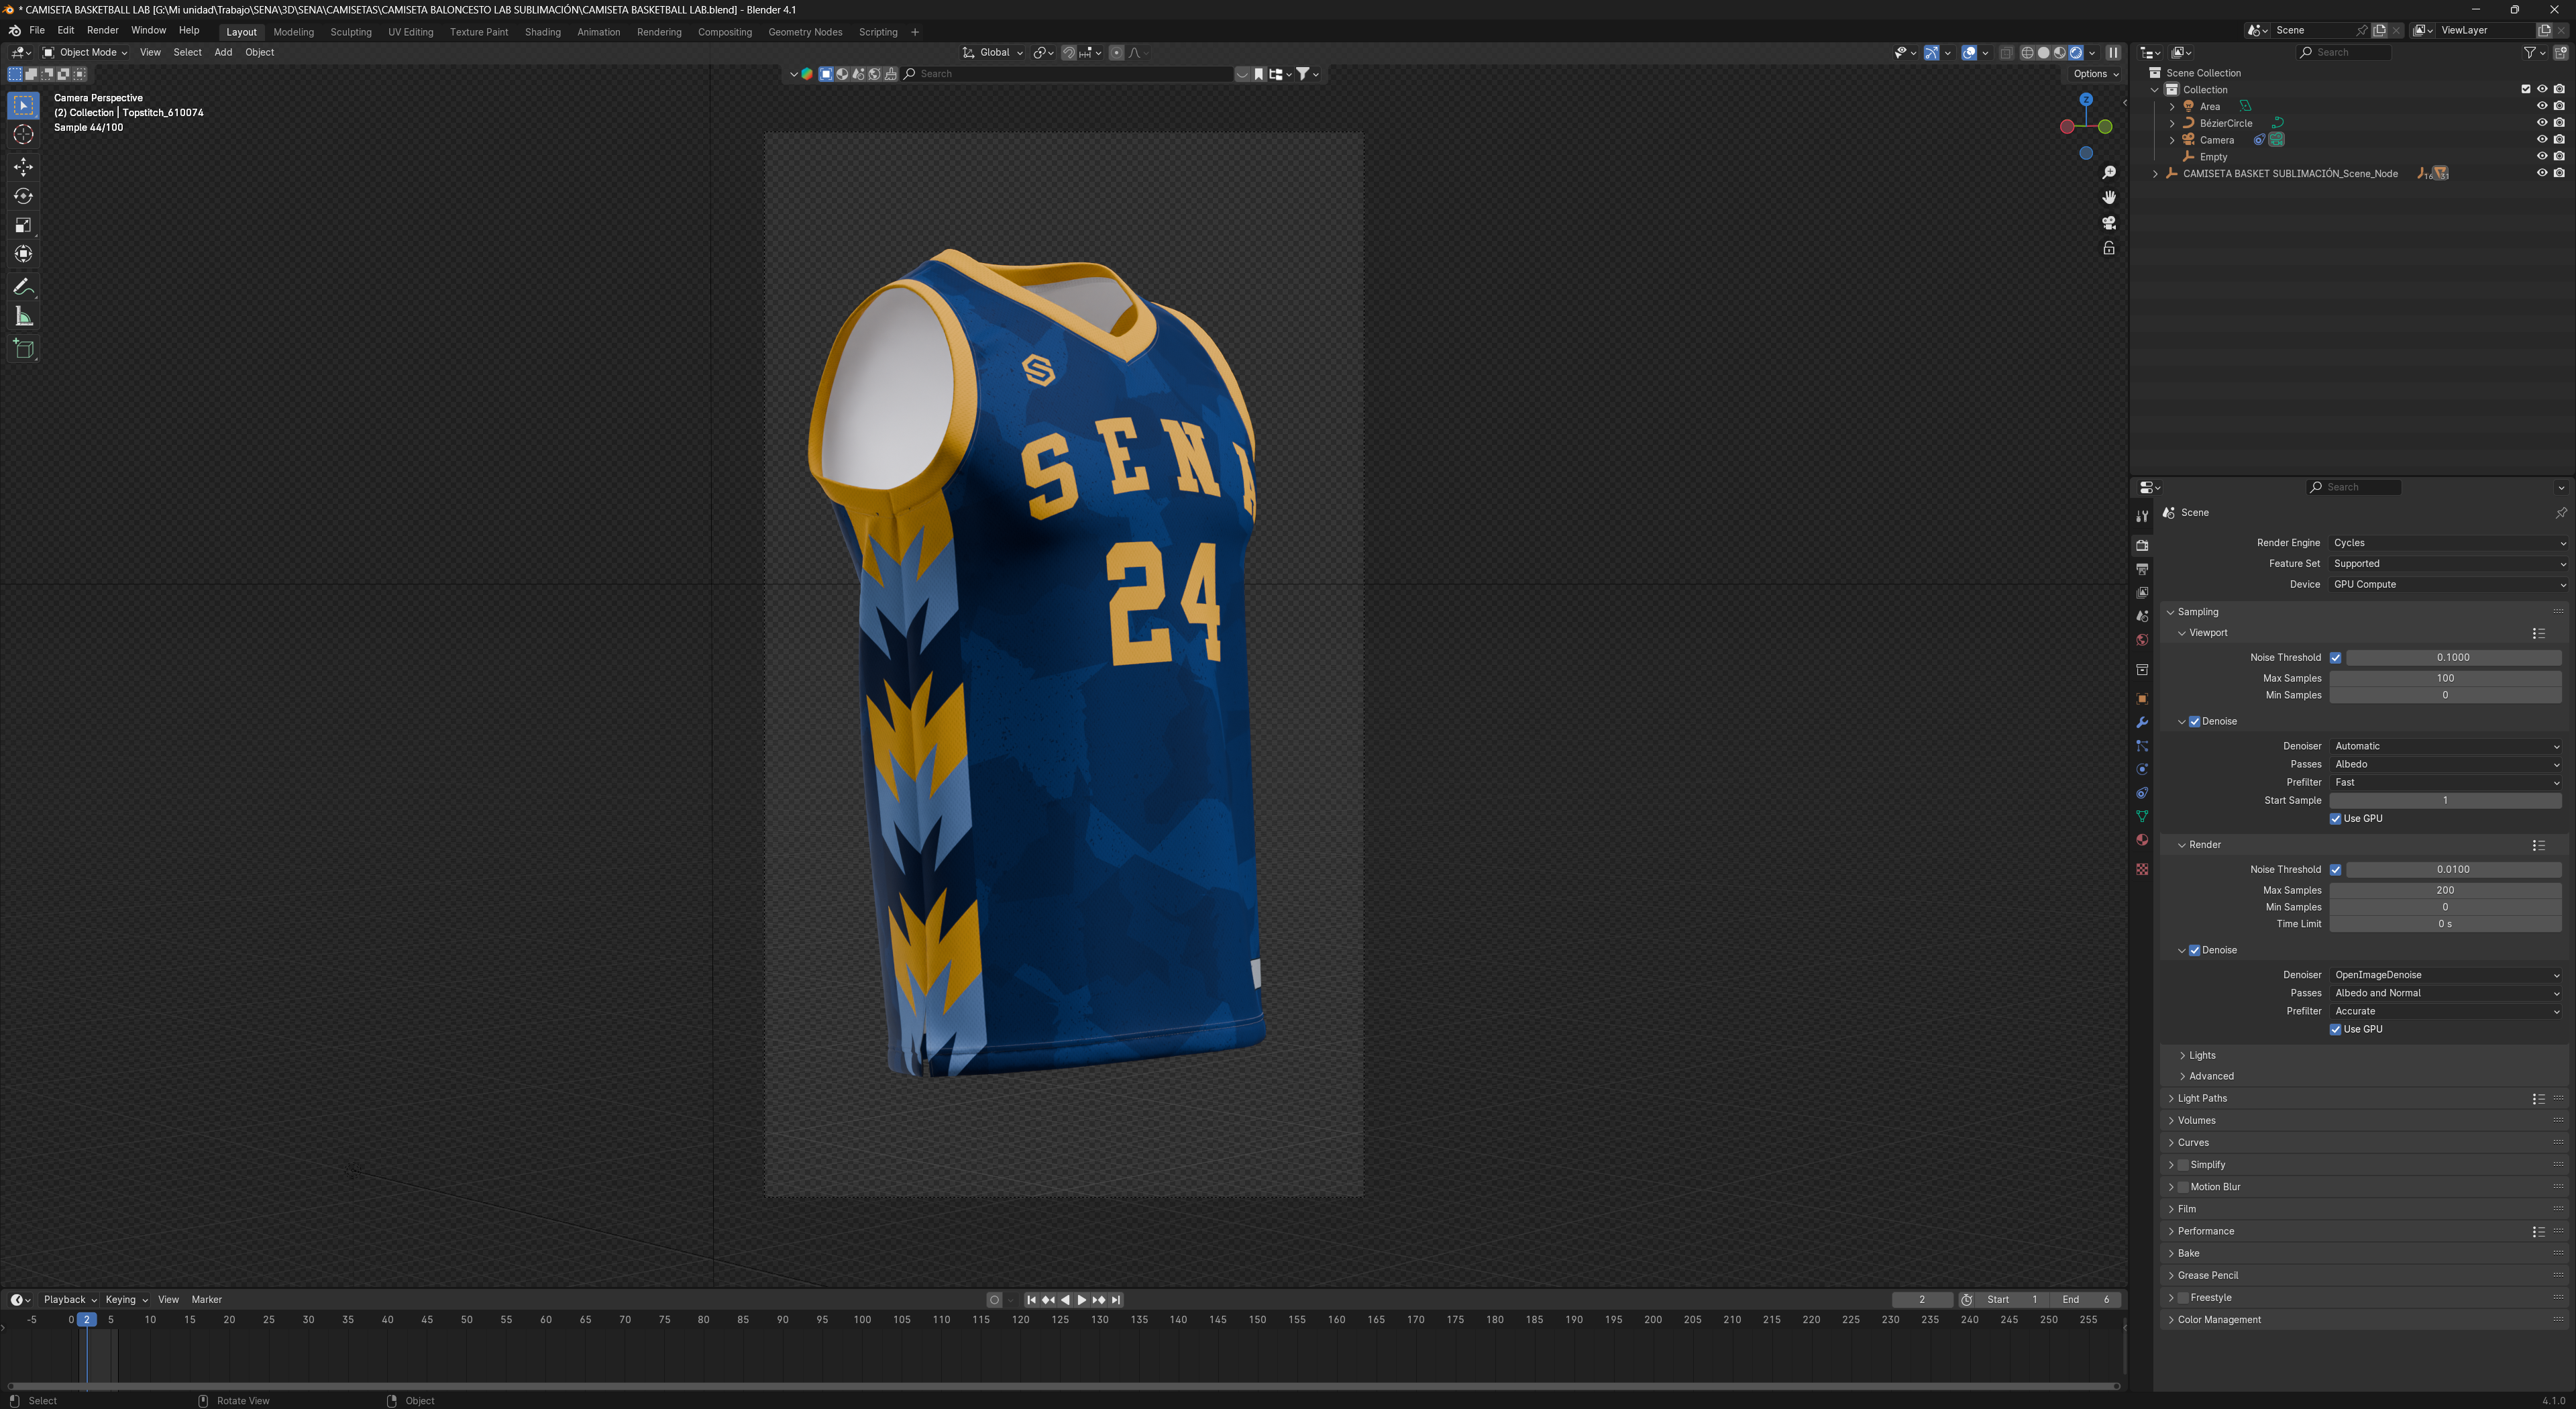The width and height of the screenshot is (2576, 1409).
Task: Open the viewport Options button
Action: pos(2095,74)
